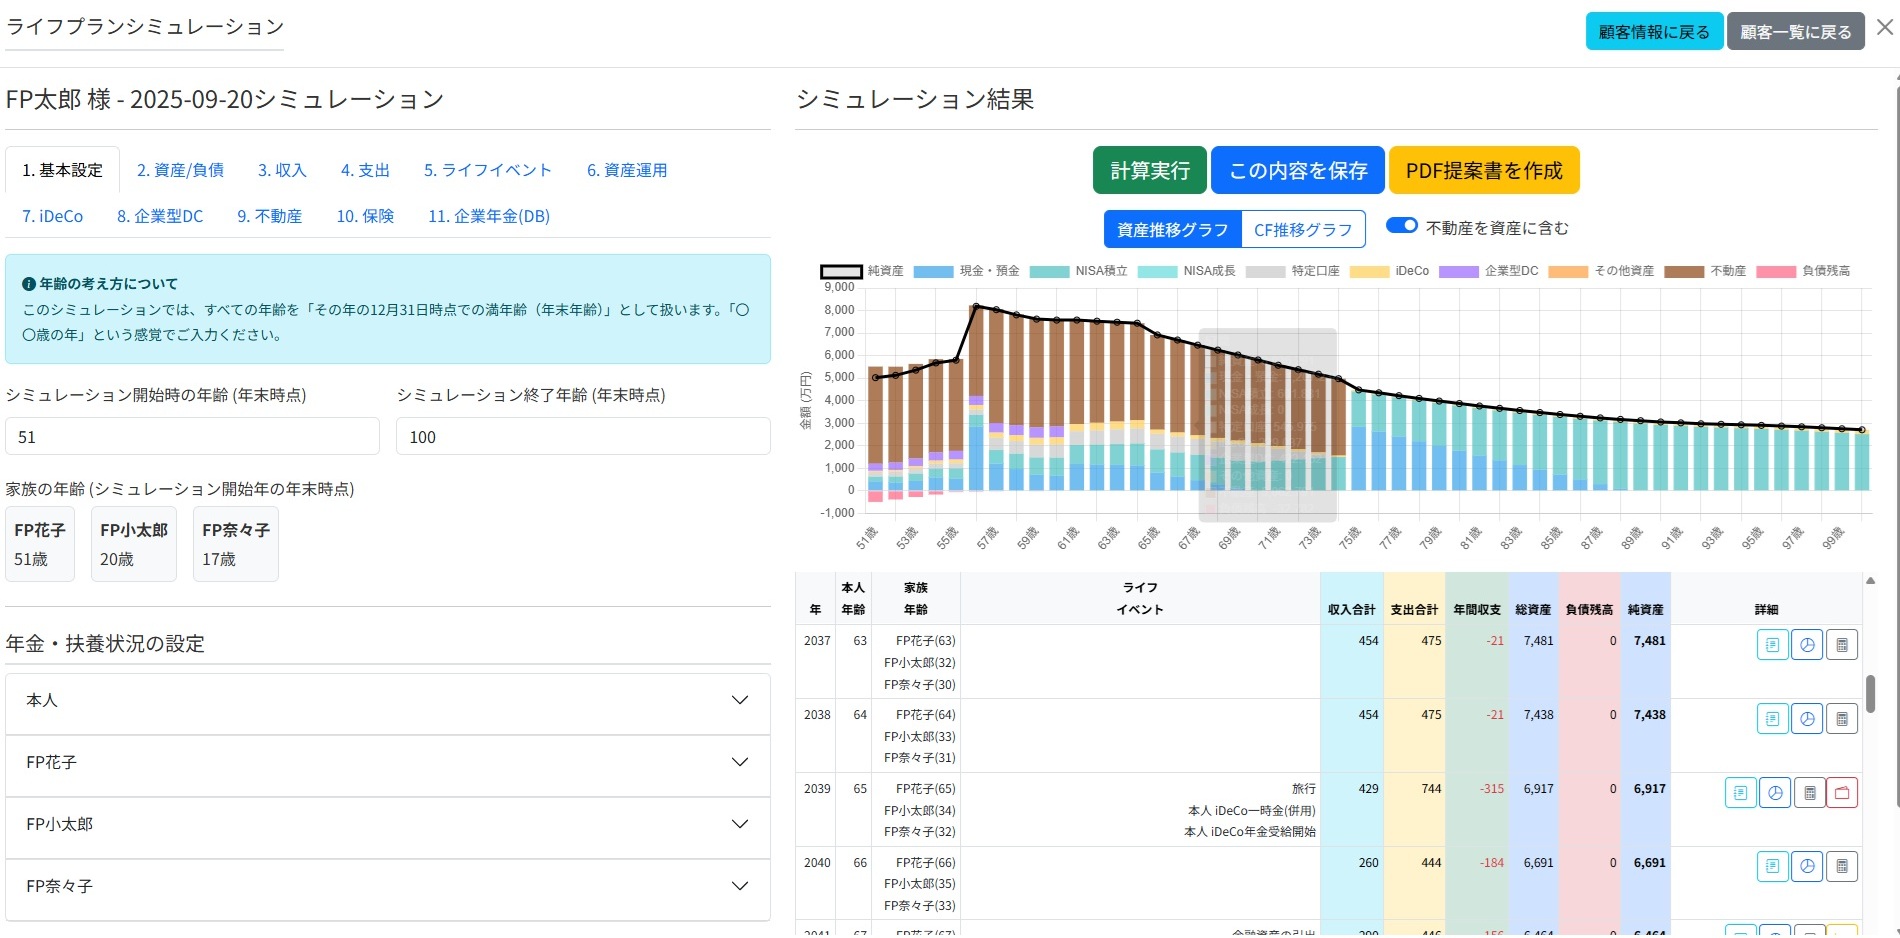Expand the FP花子 pension settings

coord(387,763)
